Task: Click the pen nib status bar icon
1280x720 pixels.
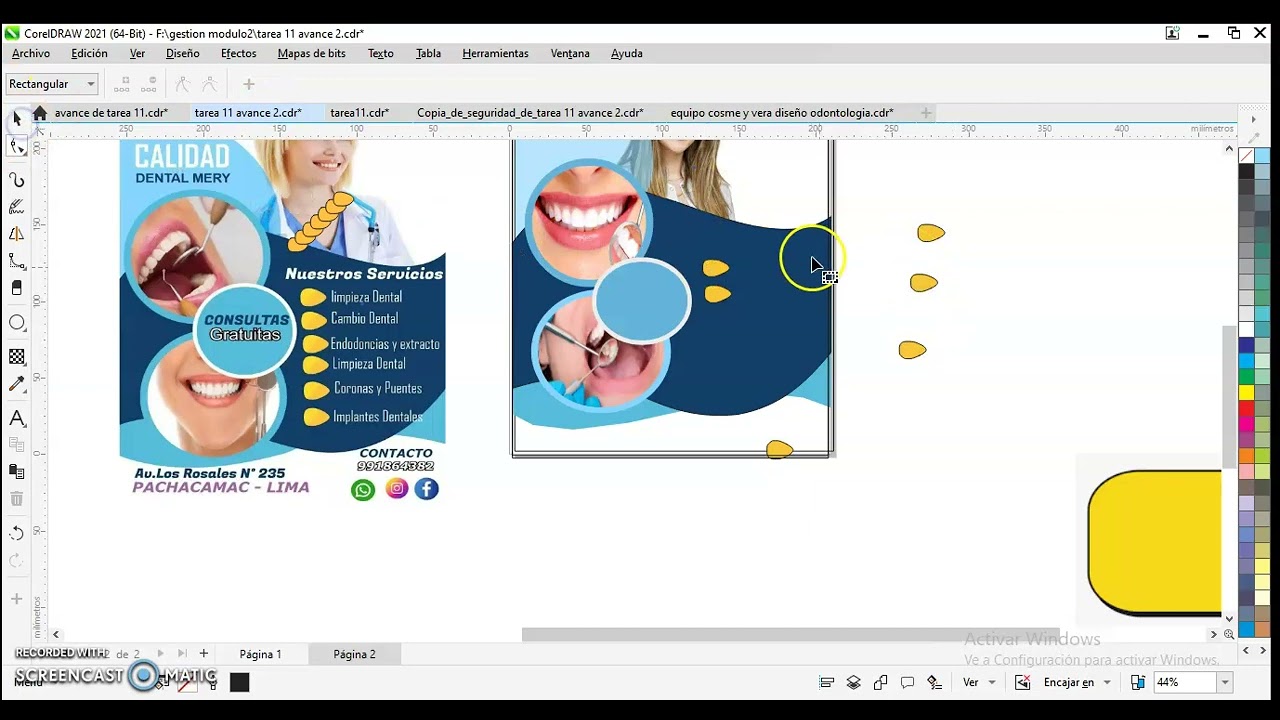Action: click(x=935, y=682)
